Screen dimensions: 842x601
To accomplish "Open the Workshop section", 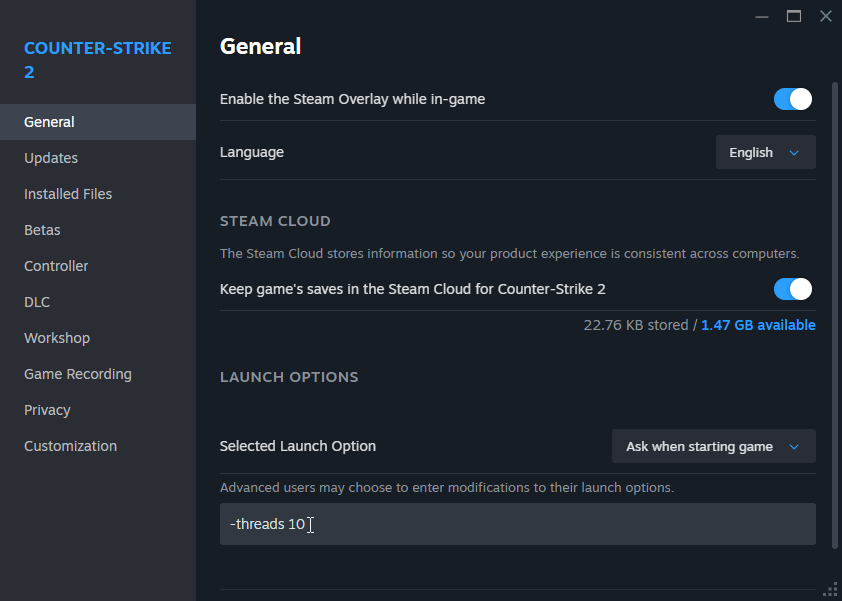I will point(57,337).
